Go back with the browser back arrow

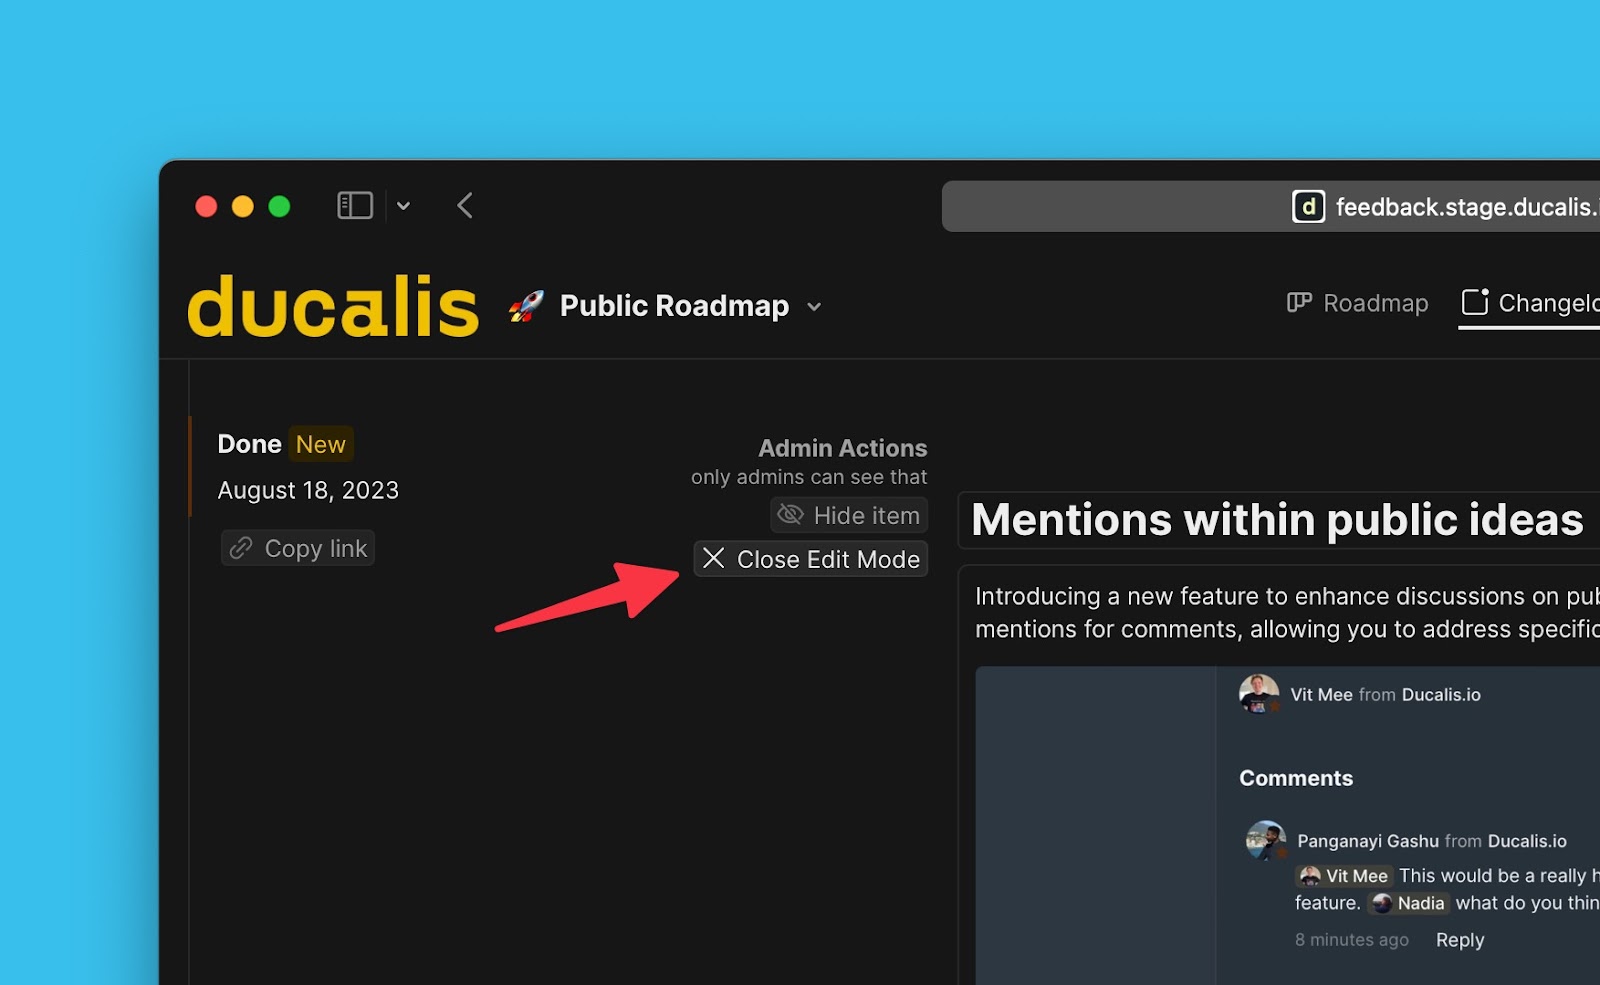coord(465,206)
